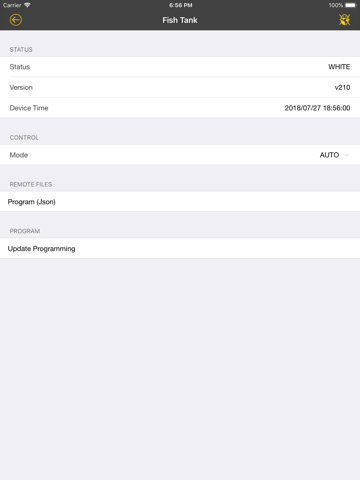Tap the Wi-Fi status icon
Viewport: 360px width, 480px height.
click(27, 5)
